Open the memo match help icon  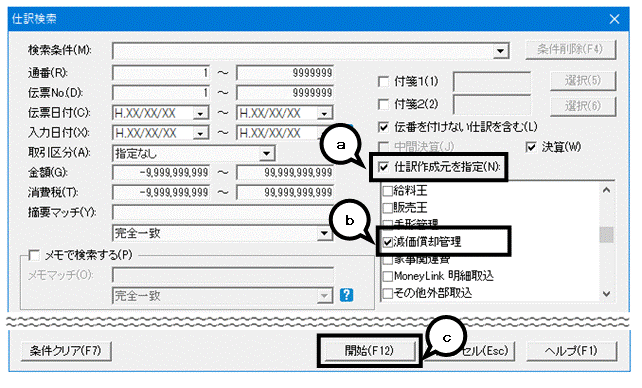(346, 295)
